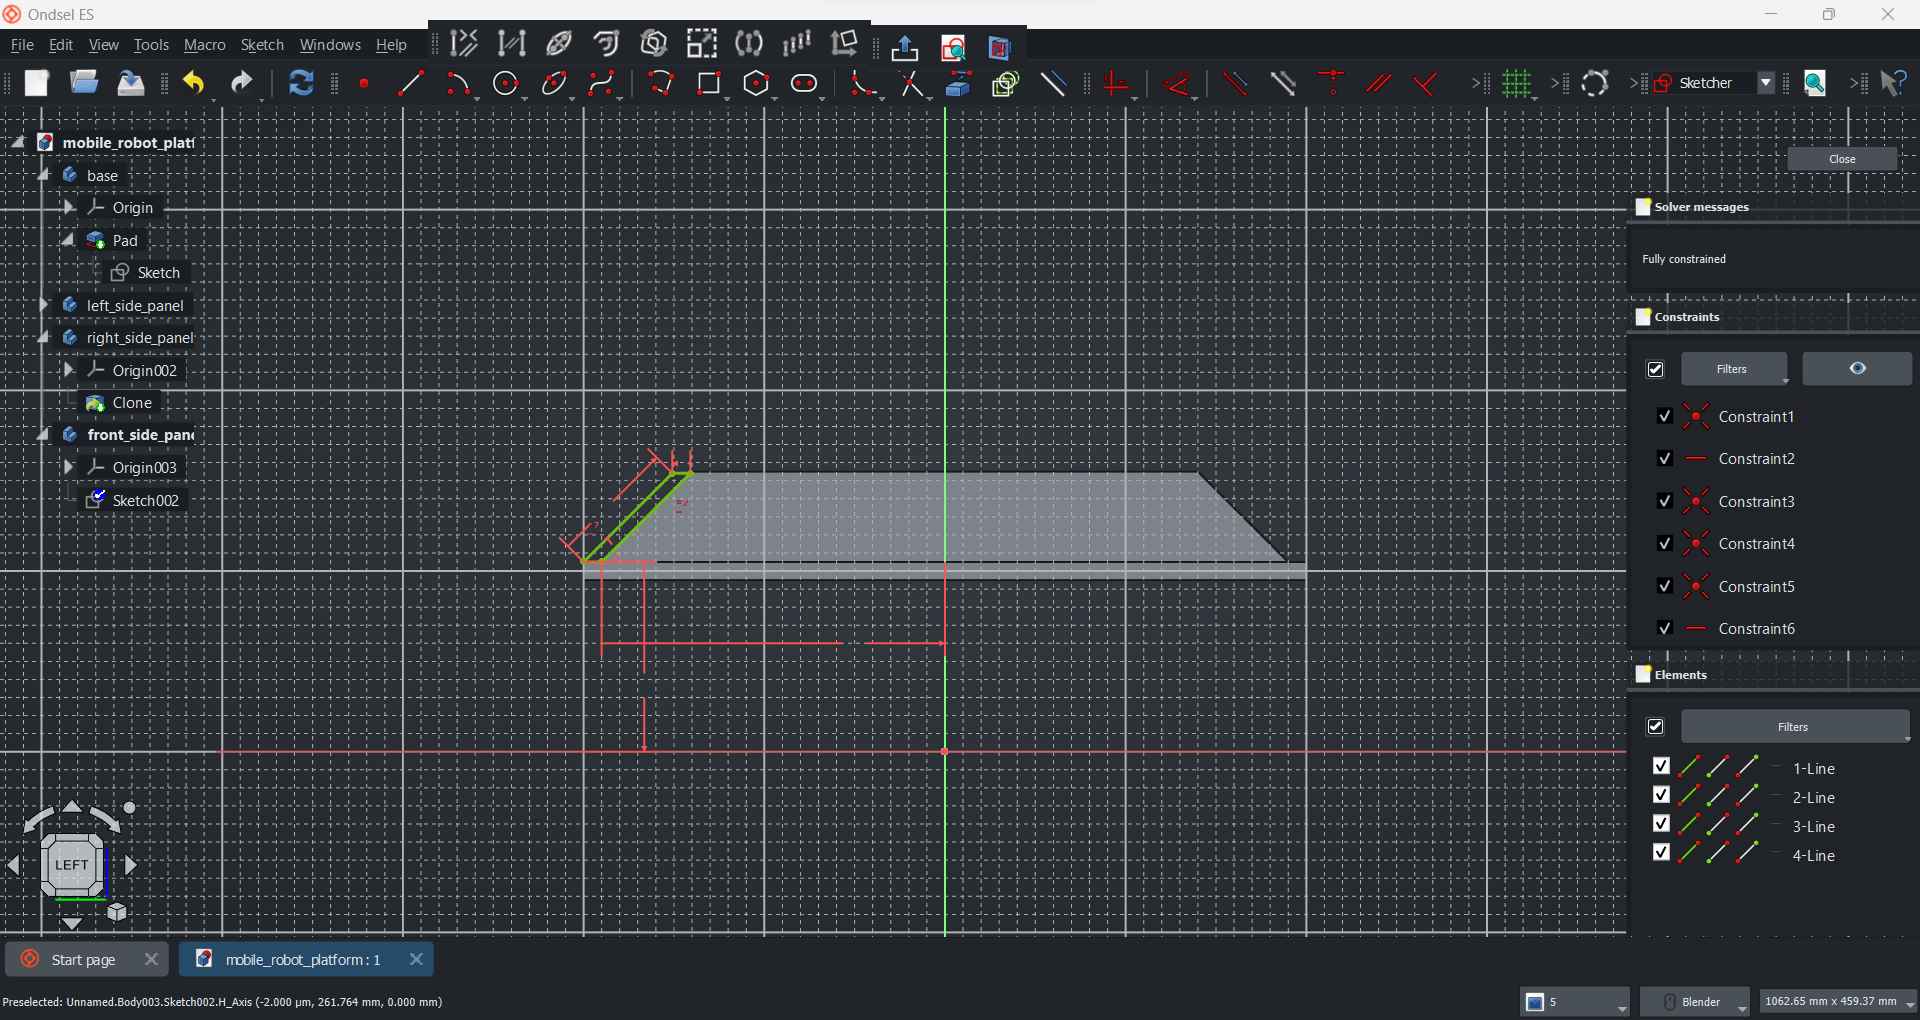The height and width of the screenshot is (1020, 1920).
Task: Switch to the Start page tab
Action: (x=85, y=960)
